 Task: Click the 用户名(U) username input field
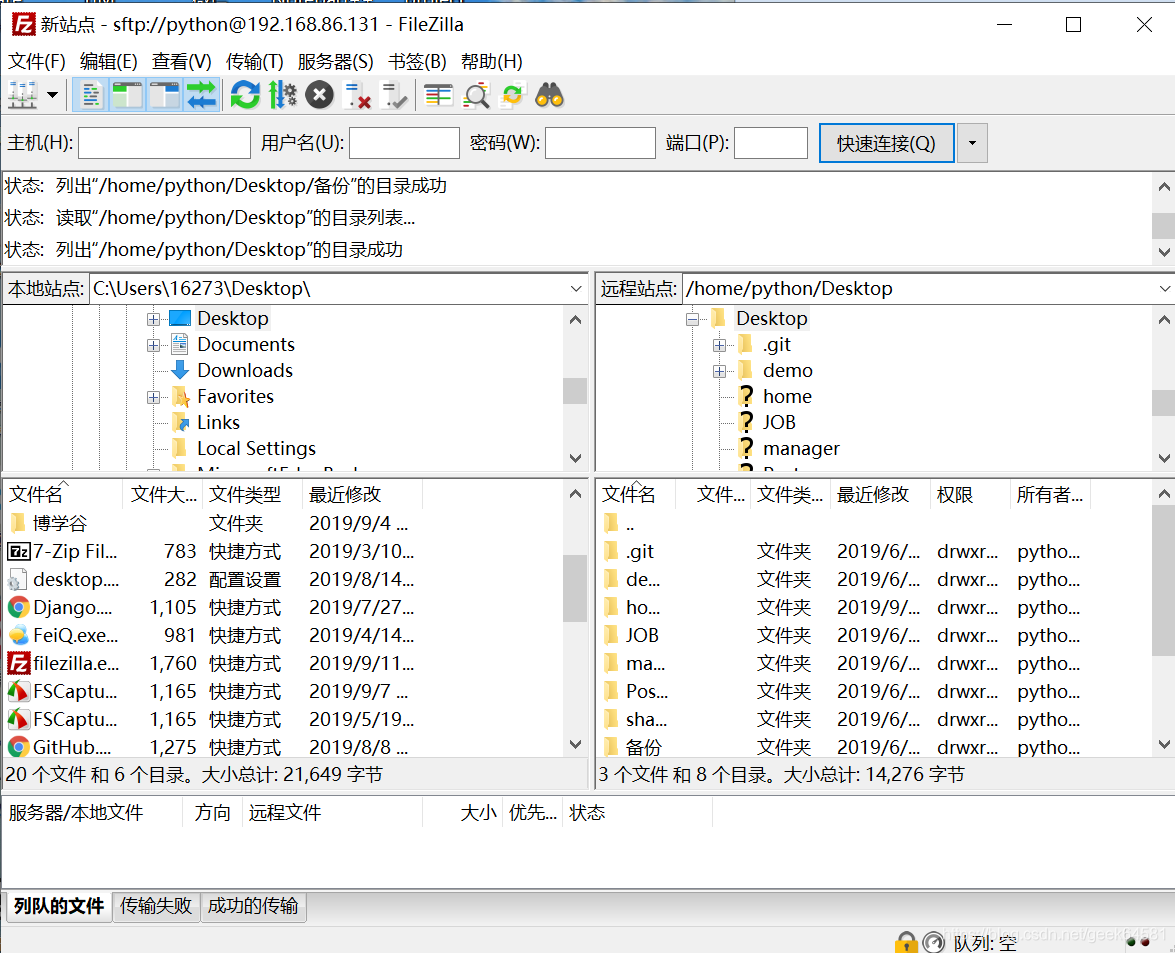click(404, 142)
